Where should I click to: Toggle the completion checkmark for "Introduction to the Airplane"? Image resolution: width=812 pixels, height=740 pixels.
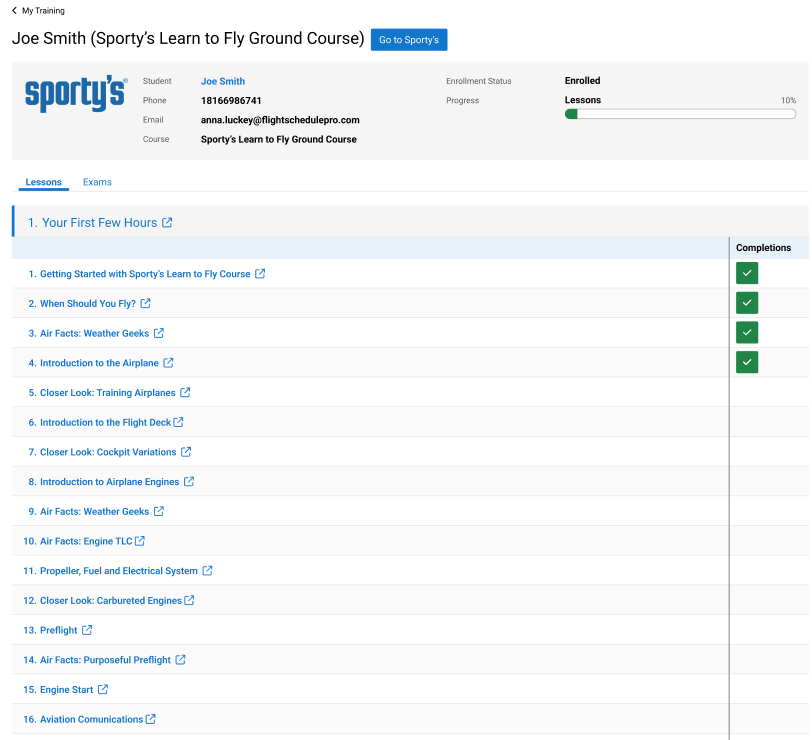click(x=747, y=362)
